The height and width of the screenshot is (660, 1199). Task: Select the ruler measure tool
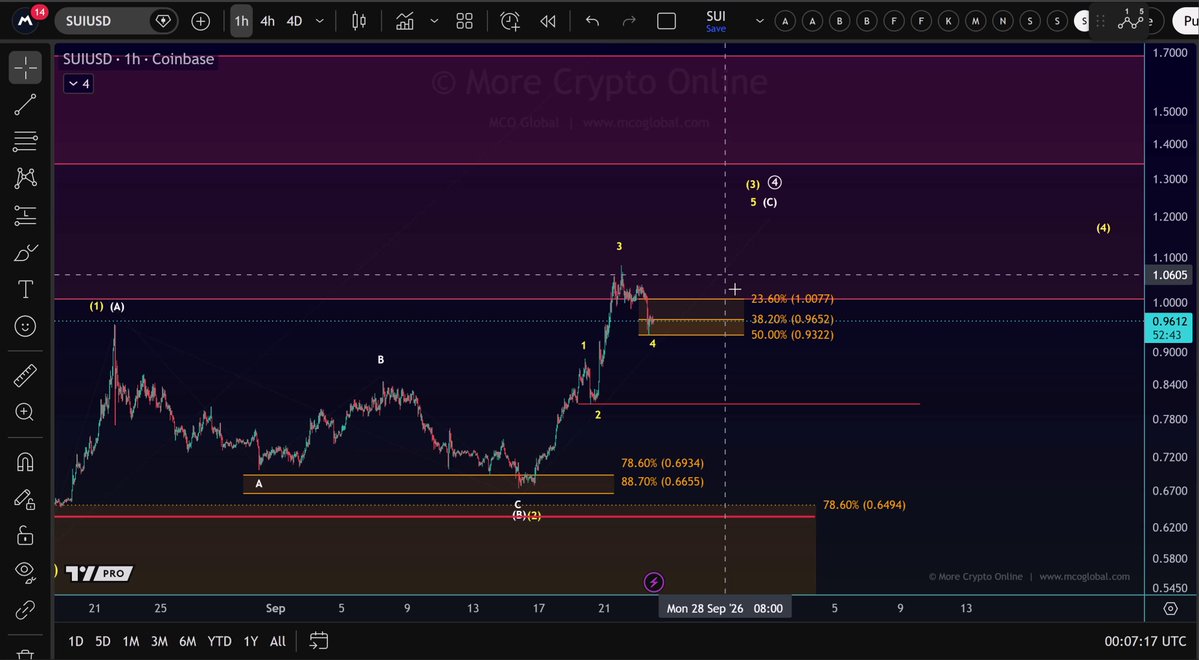pyautogui.click(x=25, y=376)
